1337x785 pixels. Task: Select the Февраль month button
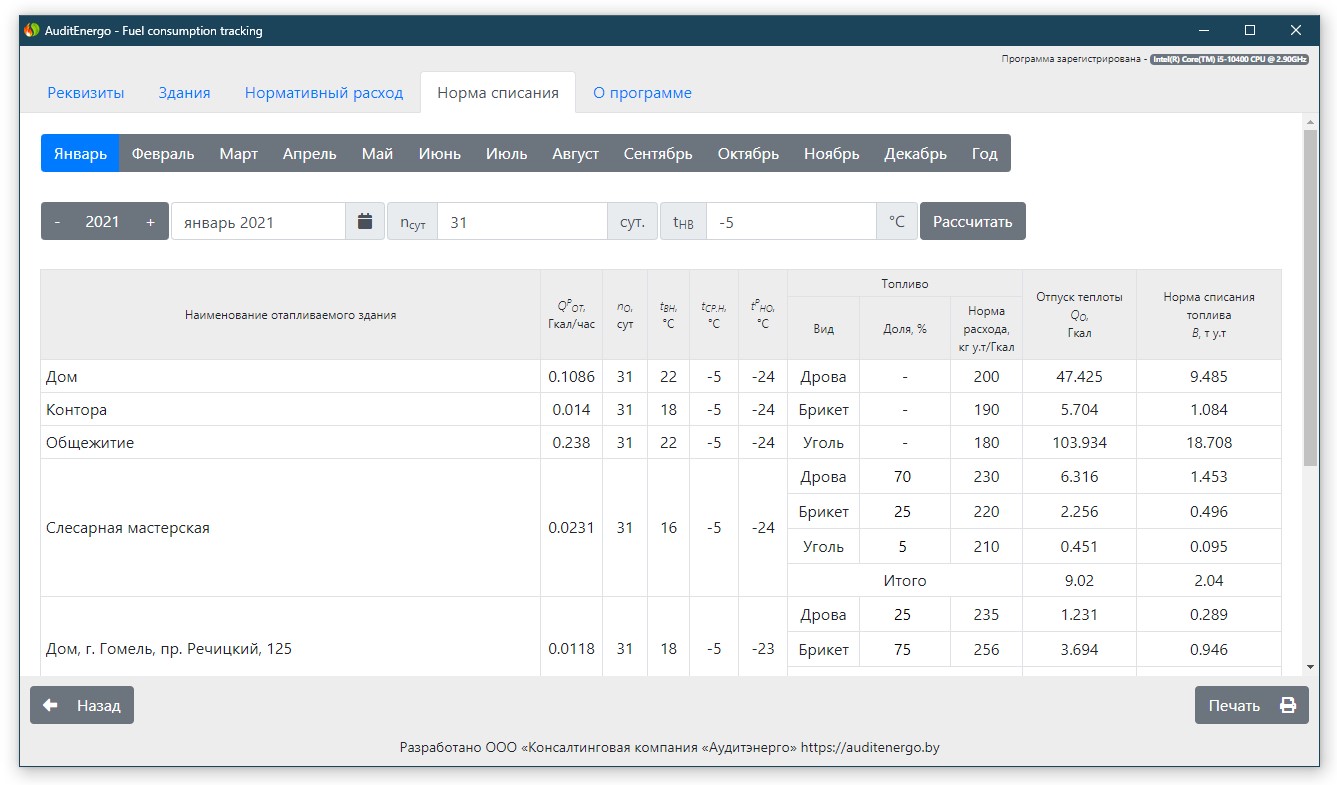click(163, 154)
